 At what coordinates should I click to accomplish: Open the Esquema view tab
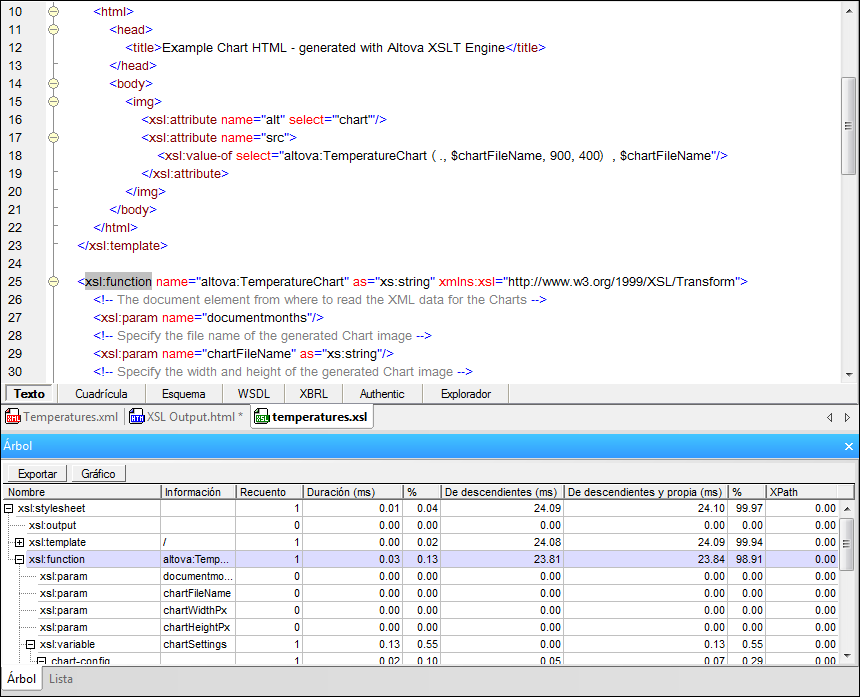[183, 394]
